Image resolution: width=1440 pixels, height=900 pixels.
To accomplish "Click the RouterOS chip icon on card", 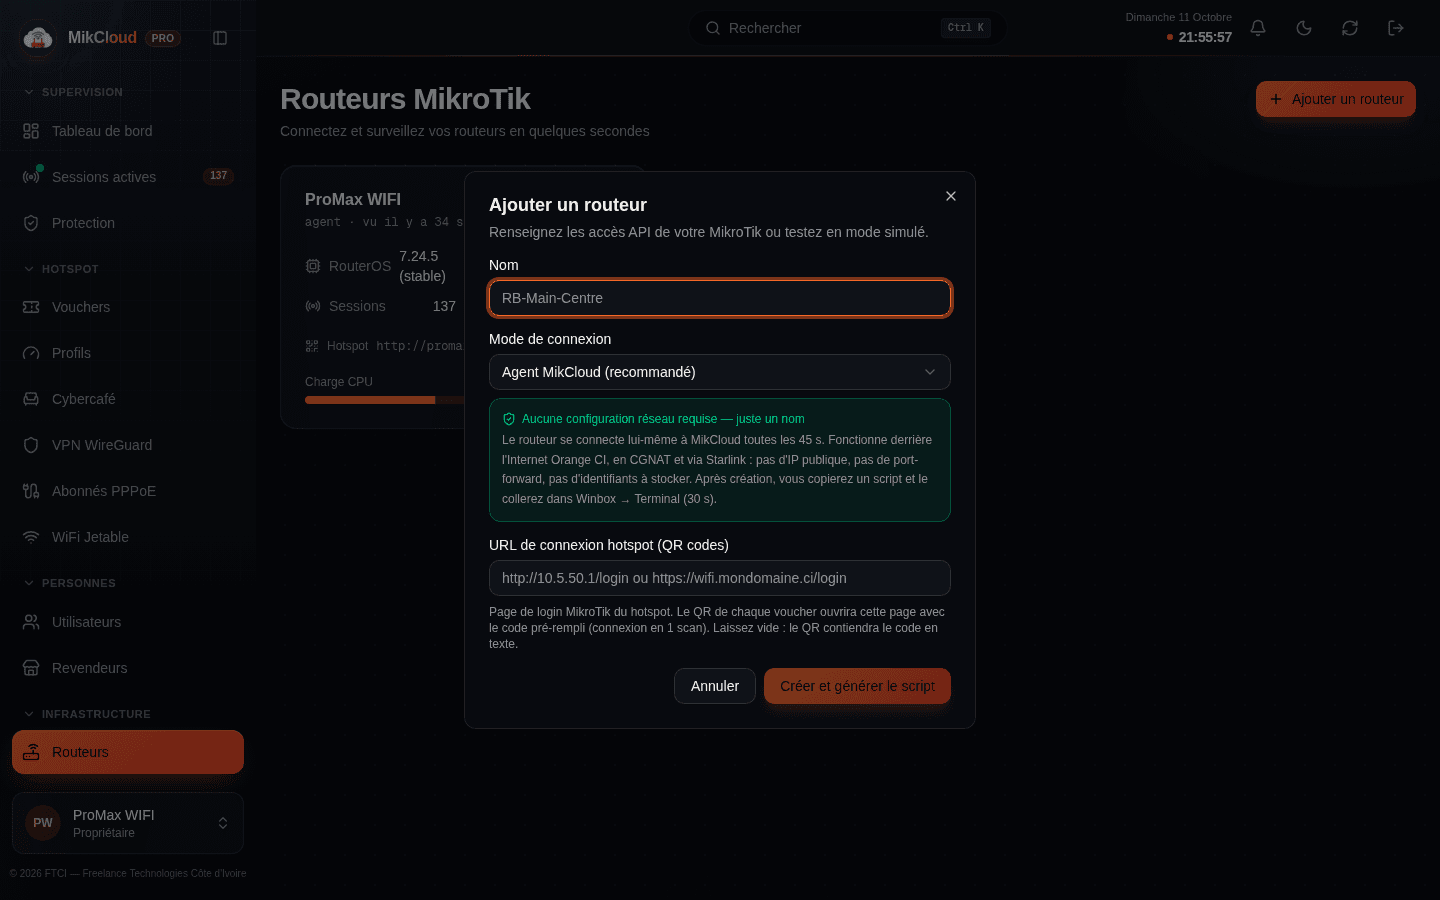I will pyautogui.click(x=313, y=266).
